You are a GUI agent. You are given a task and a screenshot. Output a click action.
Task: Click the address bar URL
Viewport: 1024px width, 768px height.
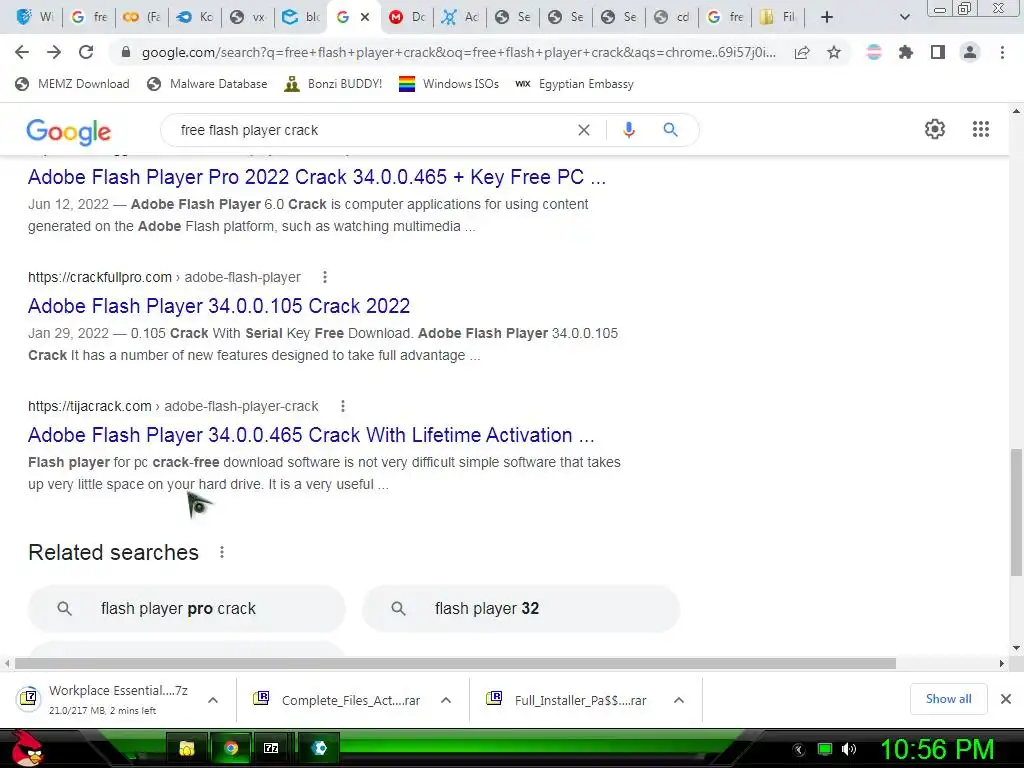458,52
